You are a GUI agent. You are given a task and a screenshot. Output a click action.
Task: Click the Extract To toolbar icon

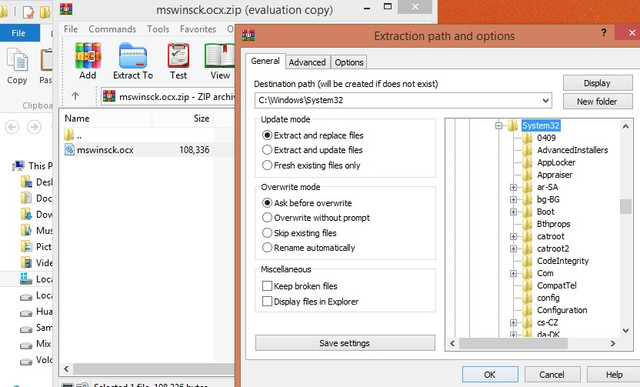pos(133,56)
